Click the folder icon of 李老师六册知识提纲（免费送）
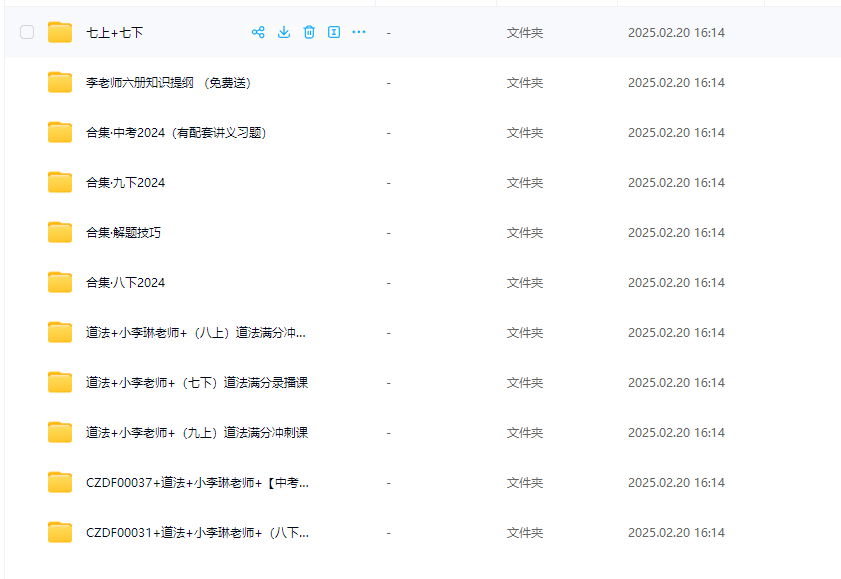The height and width of the screenshot is (579, 841). point(59,82)
